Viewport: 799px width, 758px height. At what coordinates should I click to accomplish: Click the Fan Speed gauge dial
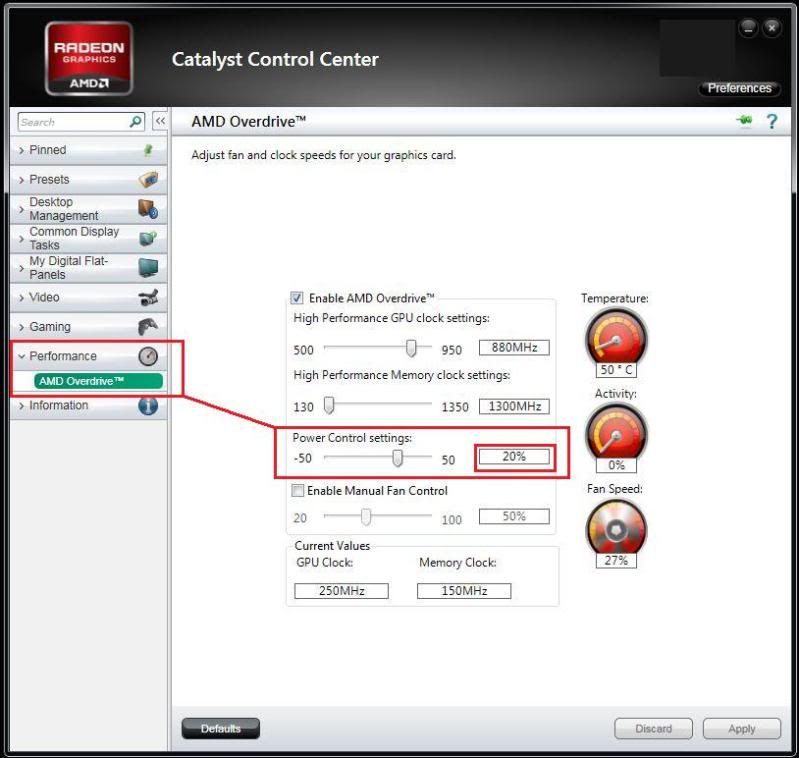616,529
